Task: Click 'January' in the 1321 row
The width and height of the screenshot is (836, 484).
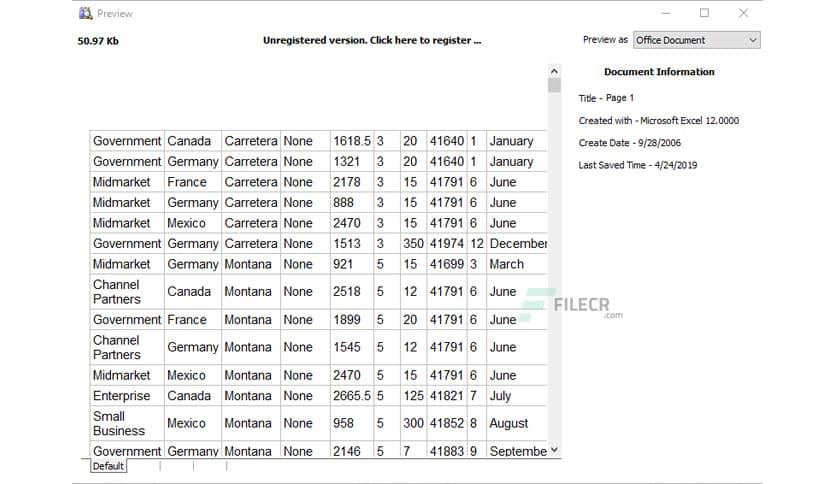Action: coord(517,162)
